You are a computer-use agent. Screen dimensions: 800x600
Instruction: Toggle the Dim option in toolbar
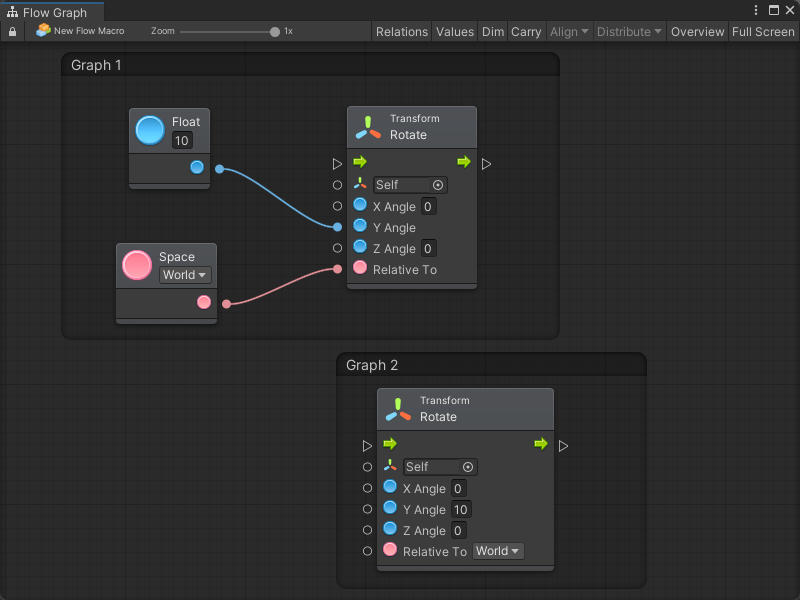493,32
